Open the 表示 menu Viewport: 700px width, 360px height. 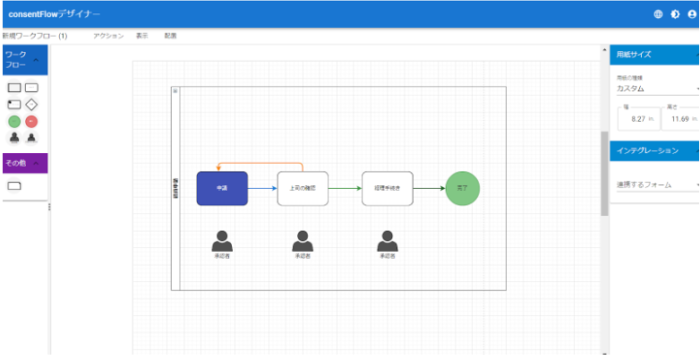142,36
